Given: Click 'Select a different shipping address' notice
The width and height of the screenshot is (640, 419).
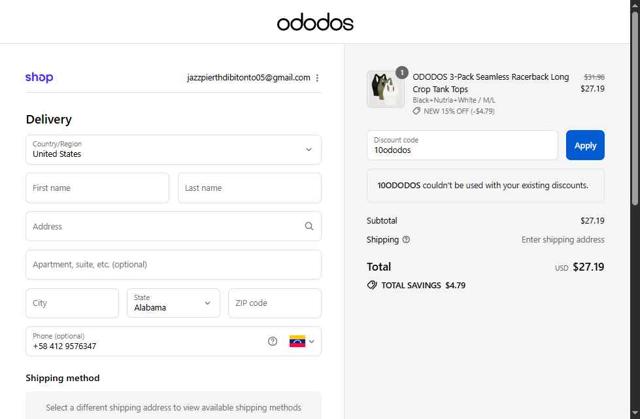Looking at the screenshot, I should (173, 408).
